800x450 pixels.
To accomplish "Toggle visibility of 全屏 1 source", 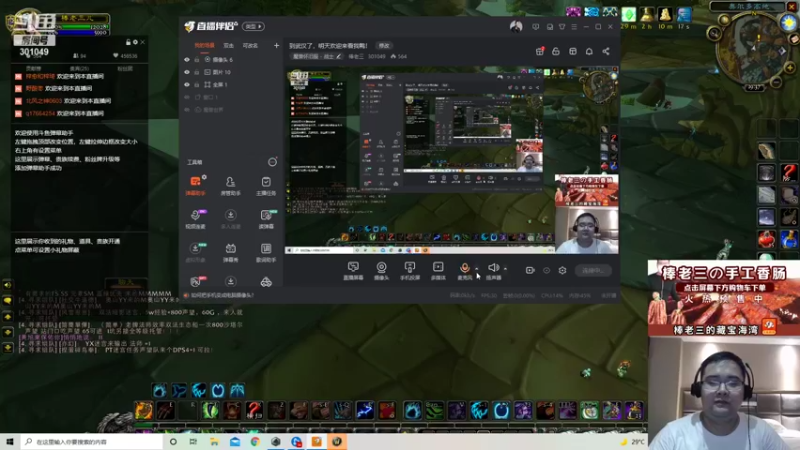I will 187,85.
